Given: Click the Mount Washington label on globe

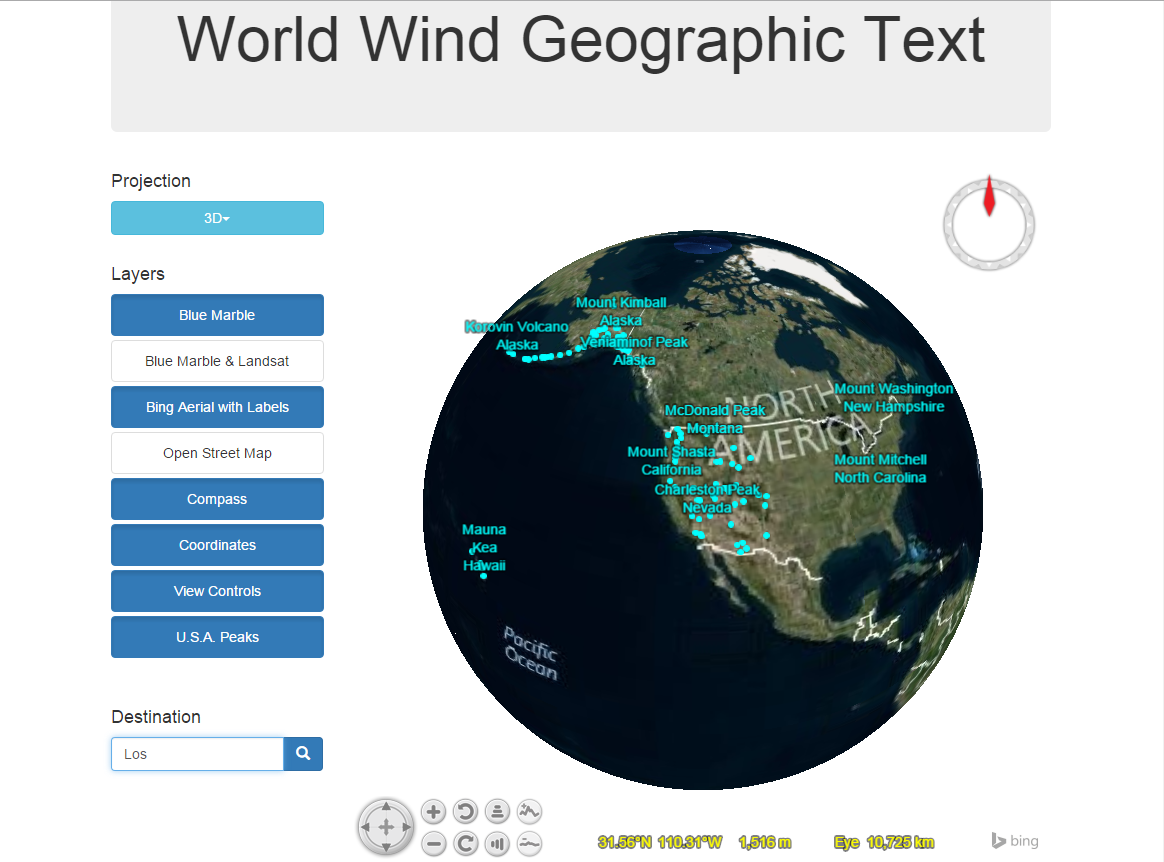Looking at the screenshot, I should [893, 389].
